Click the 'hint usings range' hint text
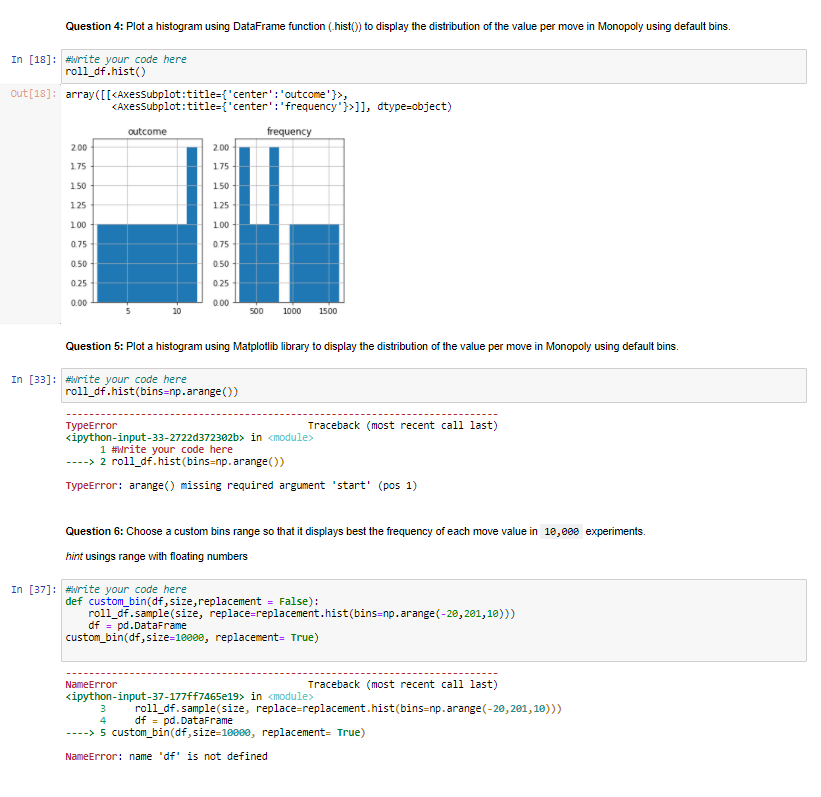The width and height of the screenshot is (821, 797). click(157, 557)
